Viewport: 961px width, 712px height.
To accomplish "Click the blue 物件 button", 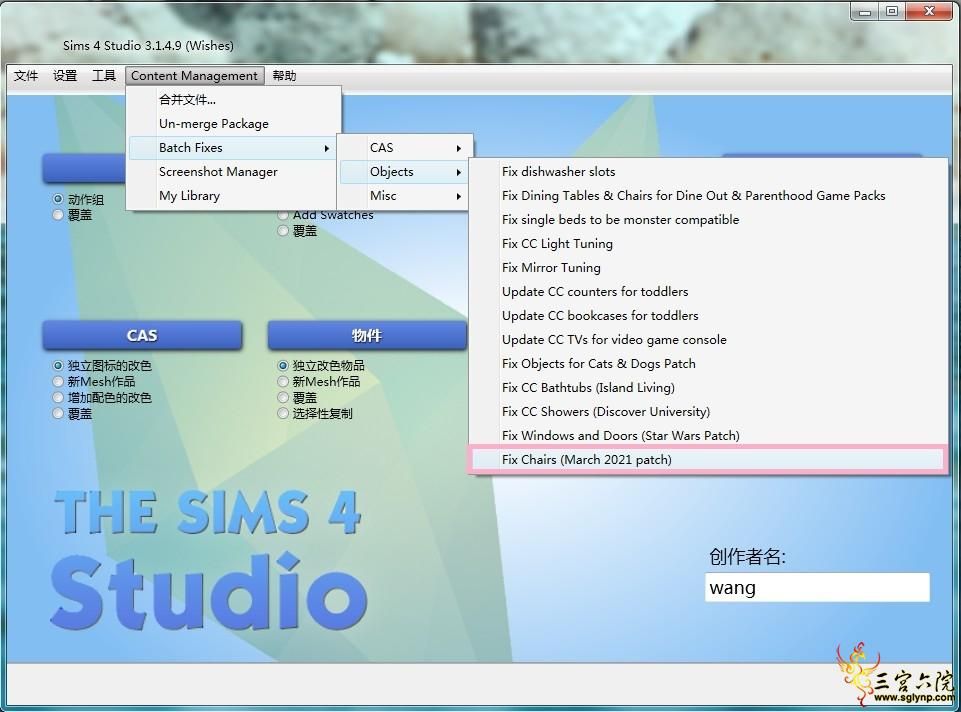I will (x=367, y=335).
